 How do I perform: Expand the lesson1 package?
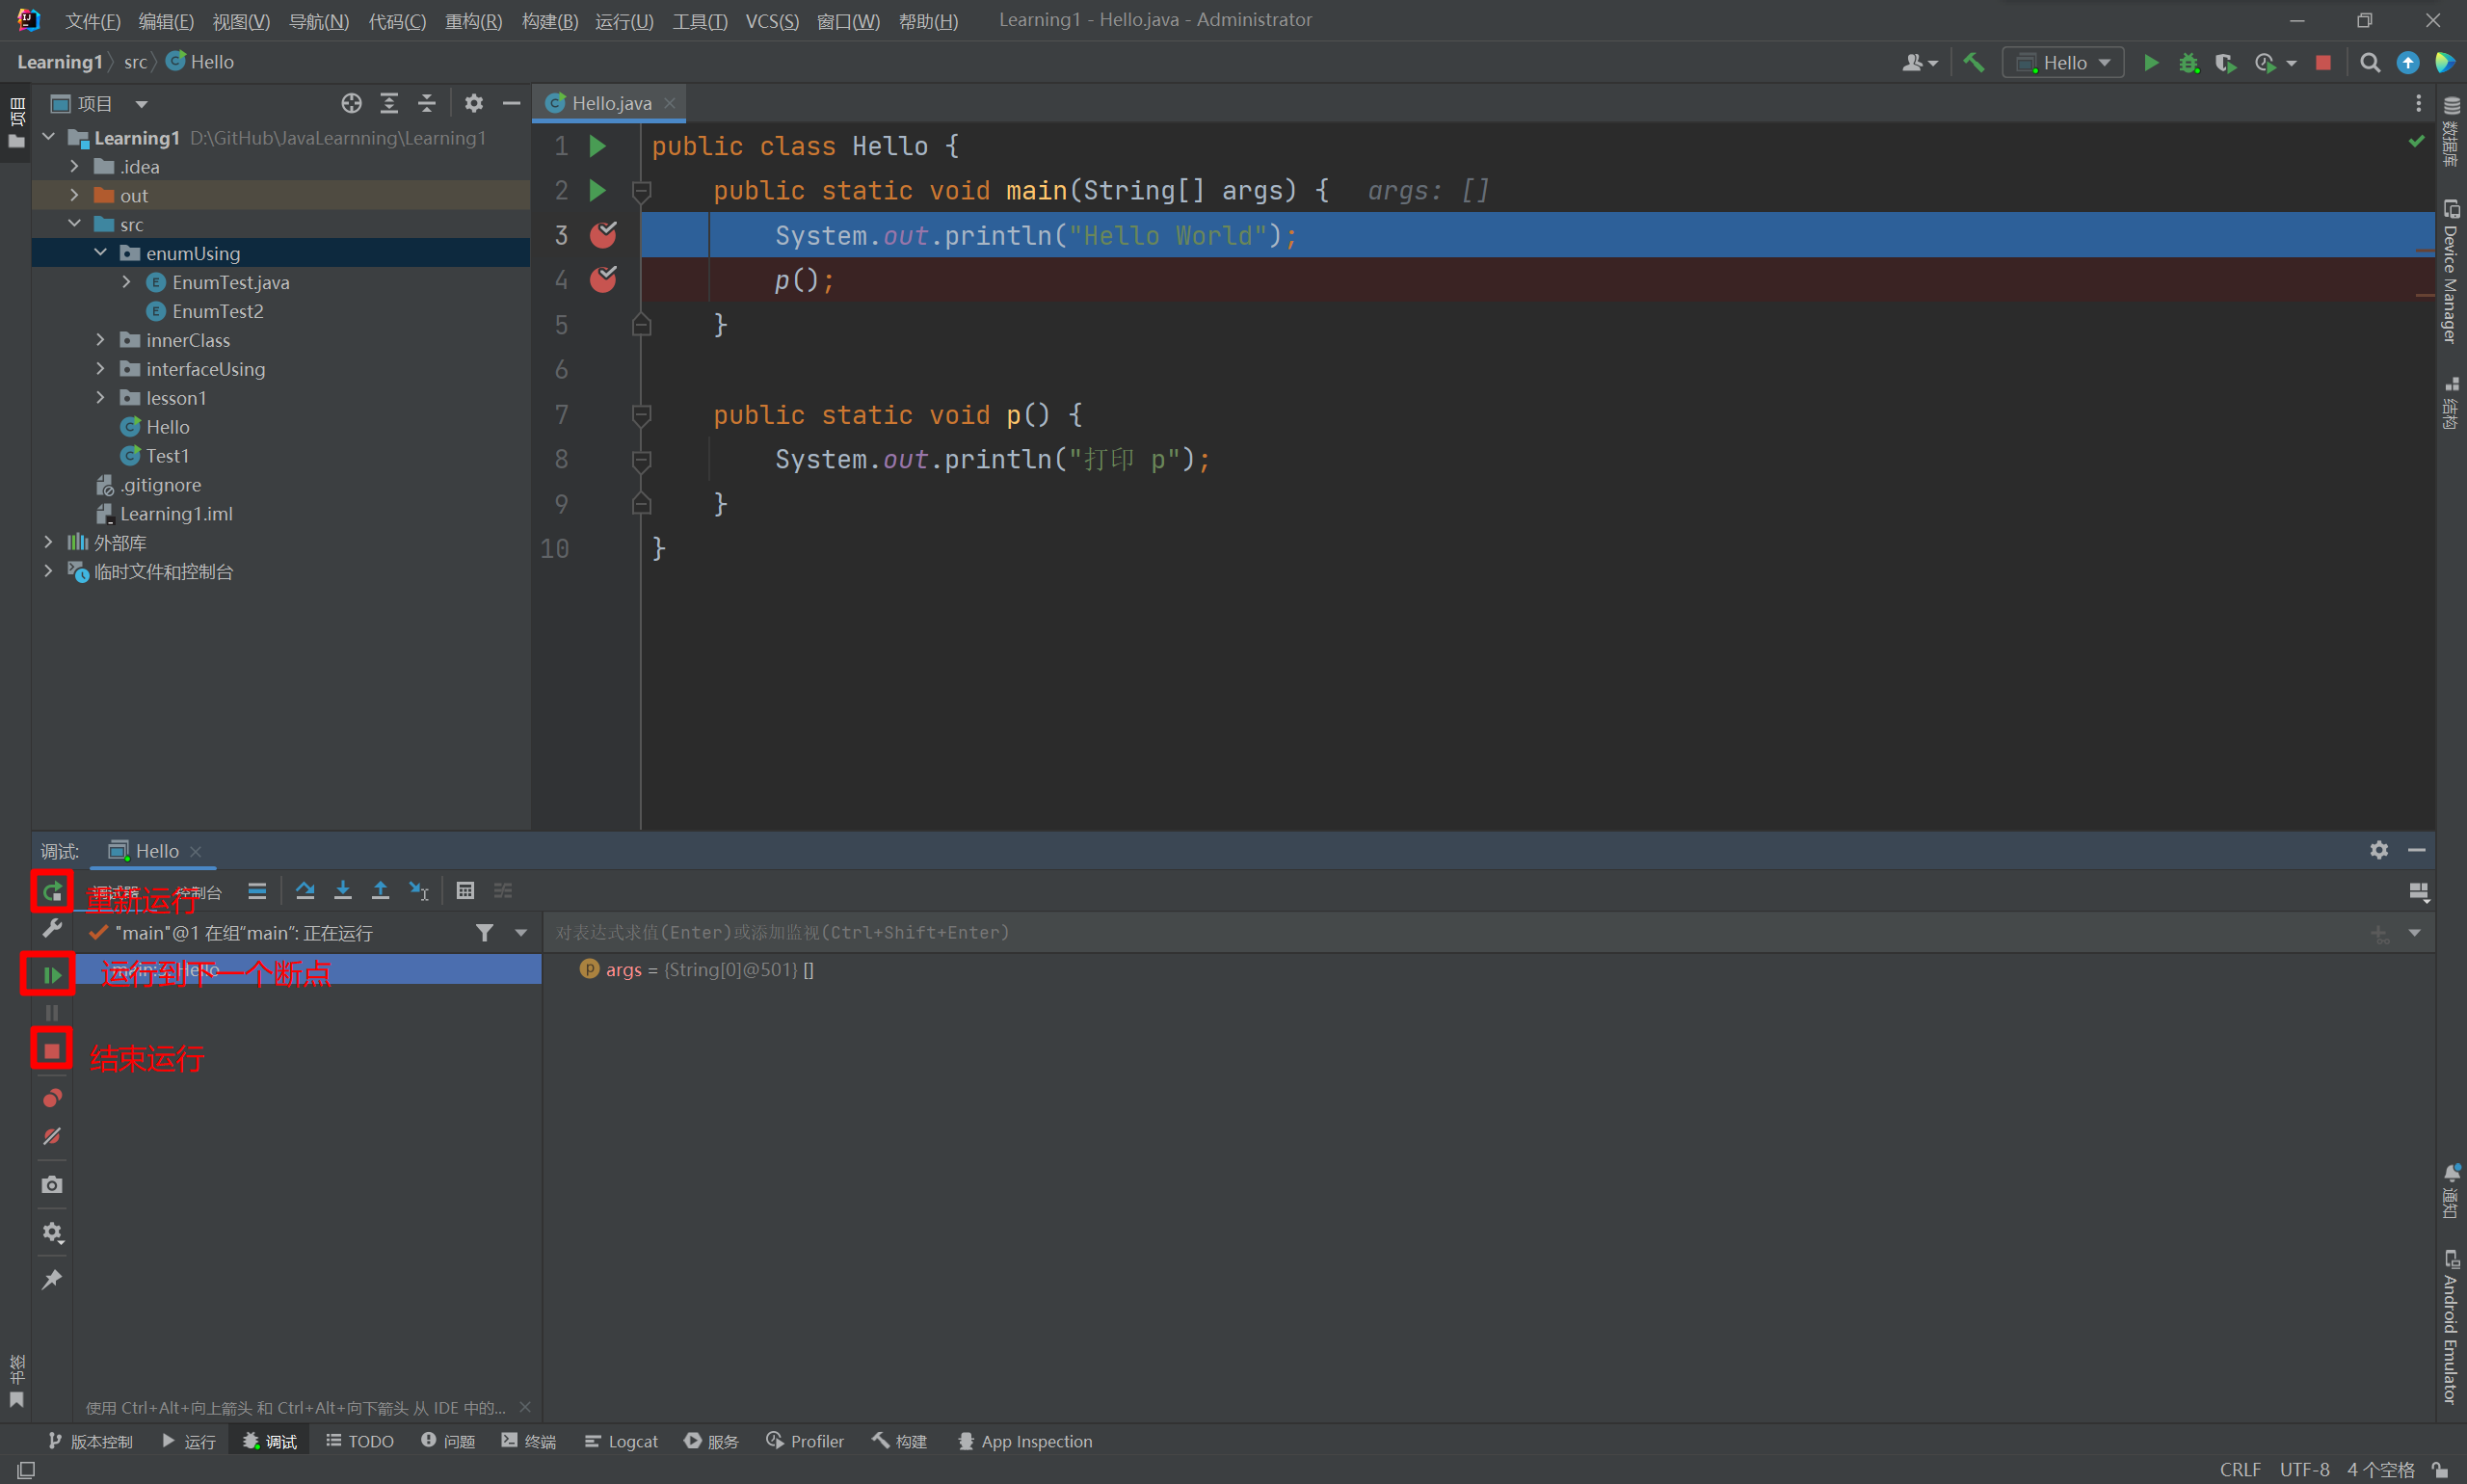tap(100, 398)
